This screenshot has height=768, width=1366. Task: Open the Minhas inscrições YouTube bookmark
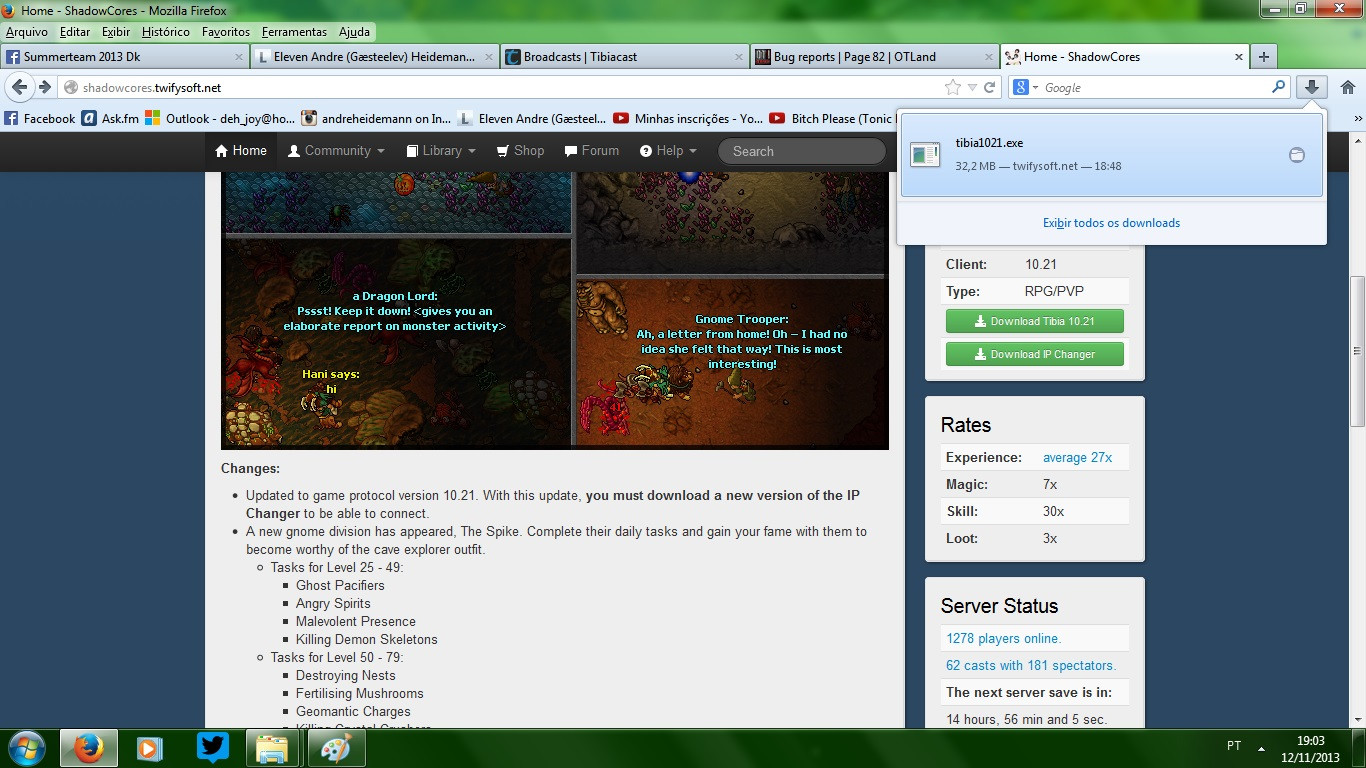pos(689,118)
